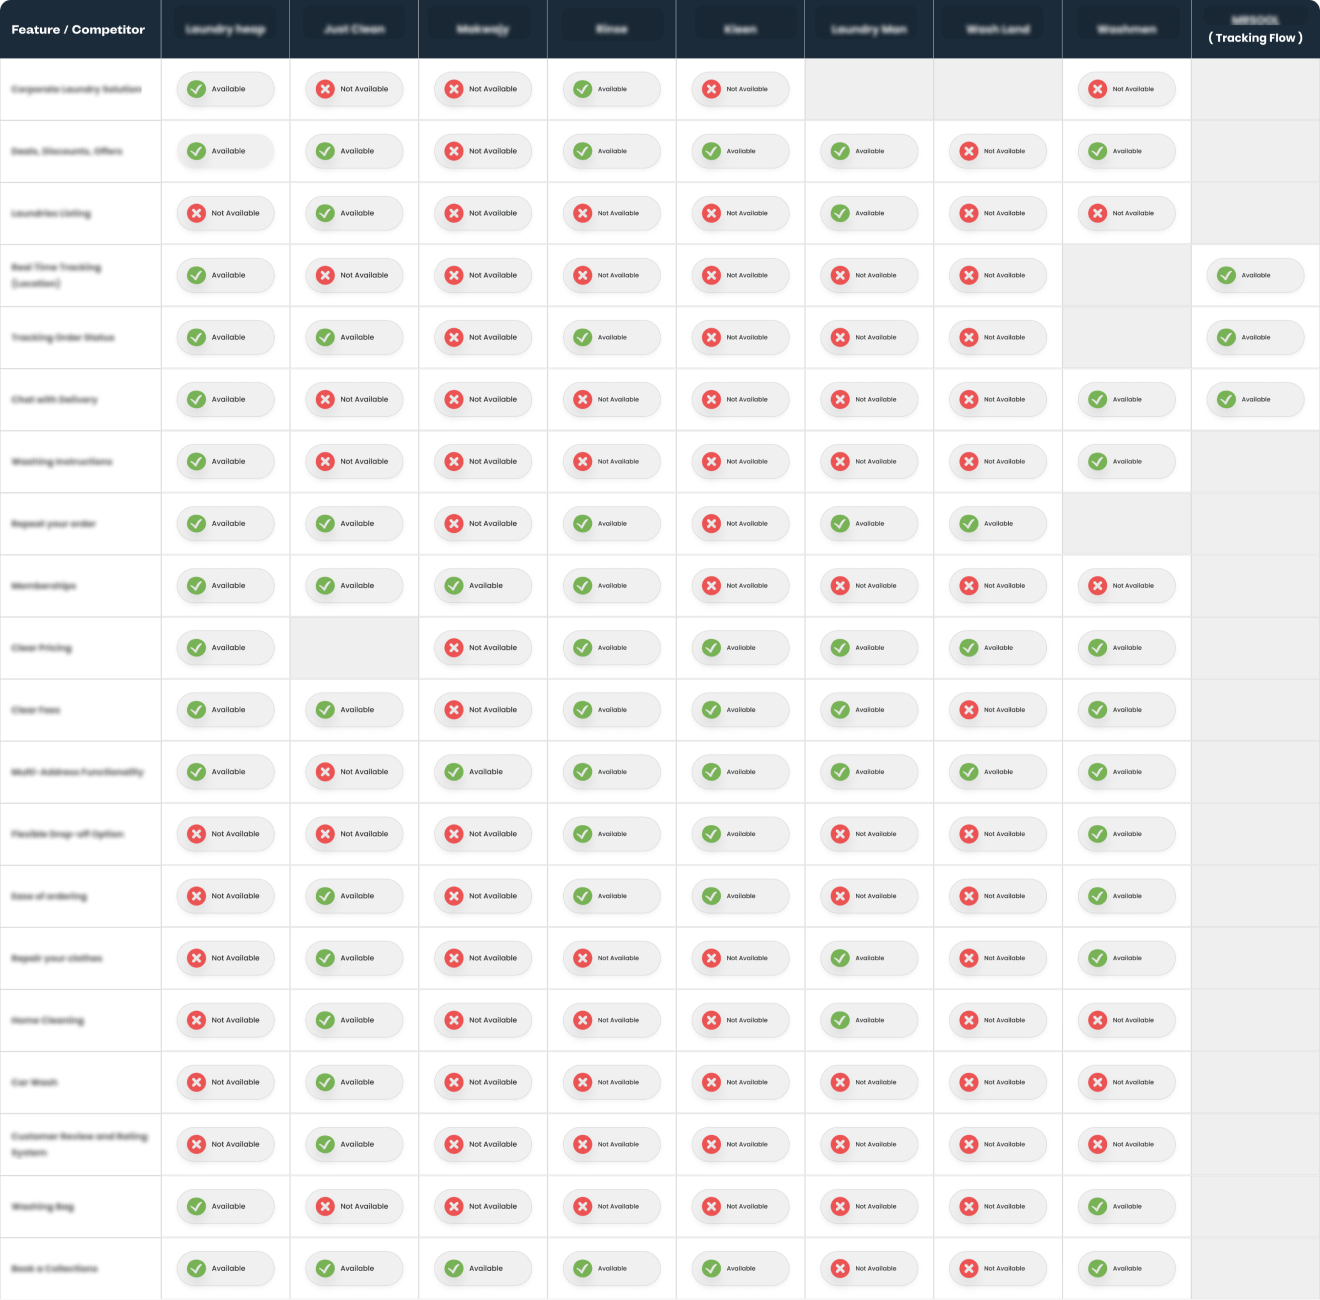Image resolution: width=1320 pixels, height=1300 pixels.
Task: Click green check icon for Wash Land Repeat your order
Action: (969, 523)
